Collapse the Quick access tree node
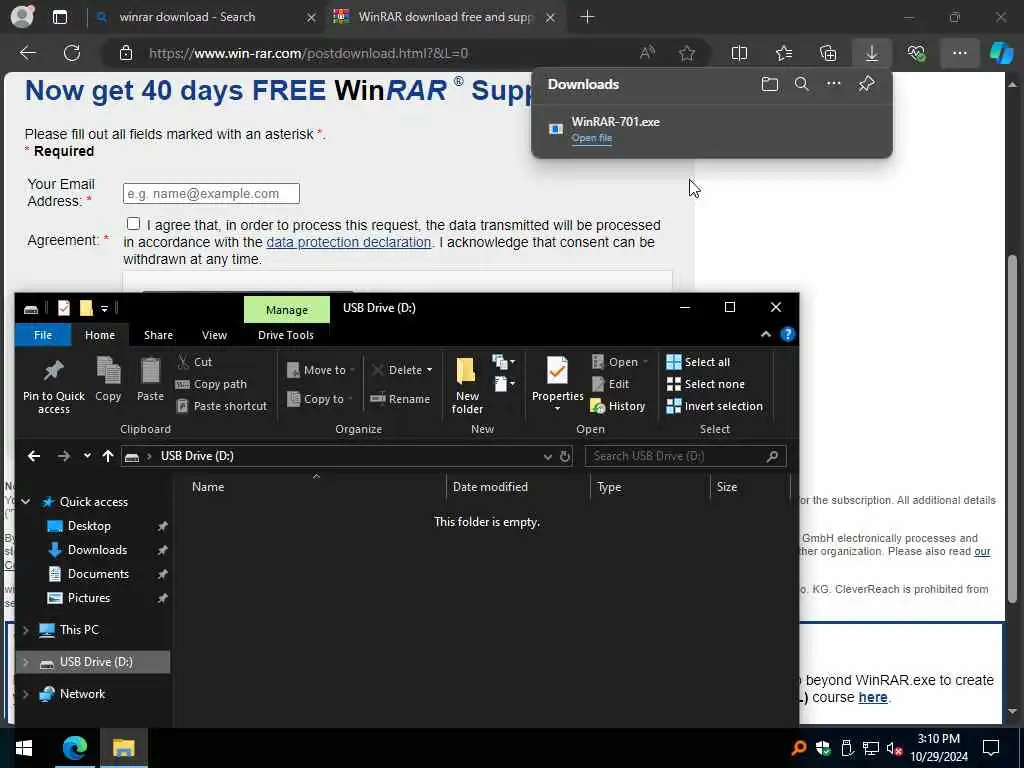The height and width of the screenshot is (768, 1024). [x=25, y=502]
